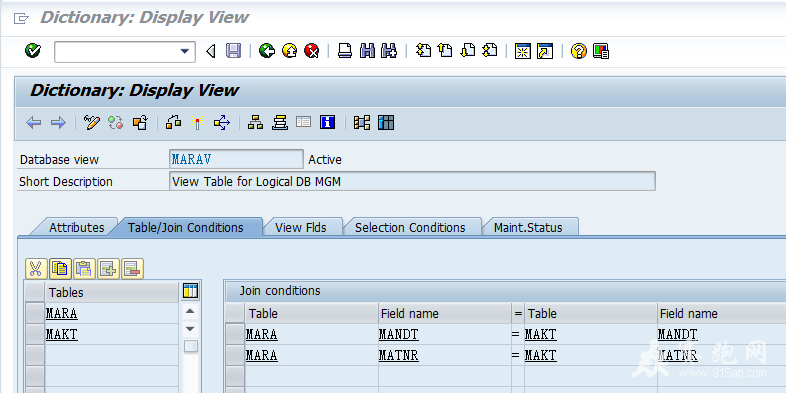Screen dimensions: 786x393
Task: Select the Table/Join Conditions tab
Action: (185, 227)
